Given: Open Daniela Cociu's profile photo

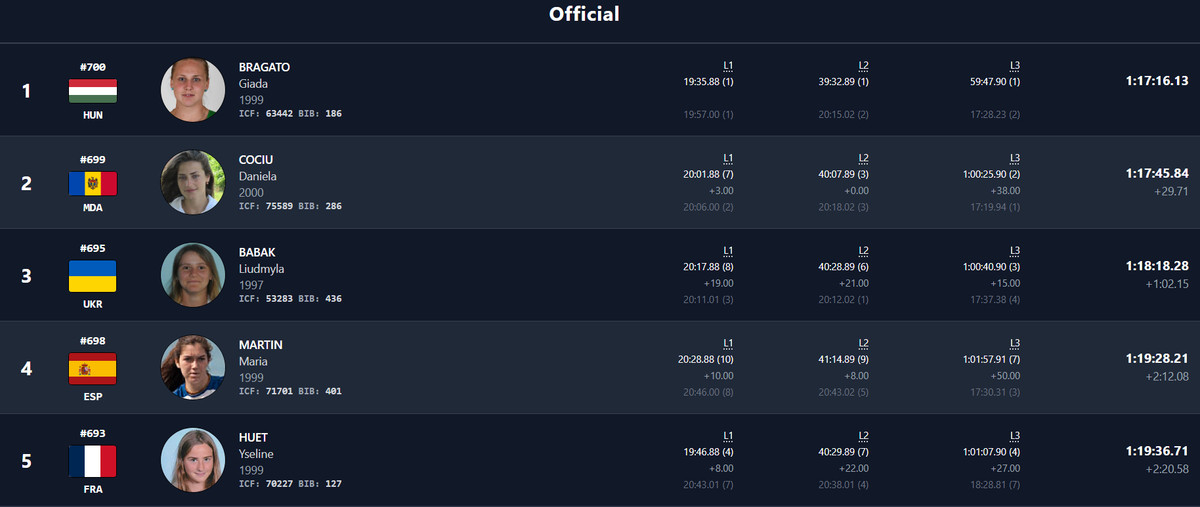Looking at the screenshot, I should [193, 182].
